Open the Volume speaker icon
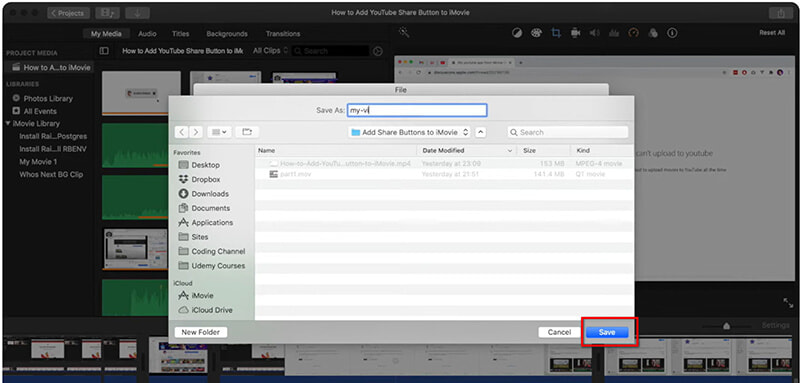The width and height of the screenshot is (800, 383). coord(594,33)
